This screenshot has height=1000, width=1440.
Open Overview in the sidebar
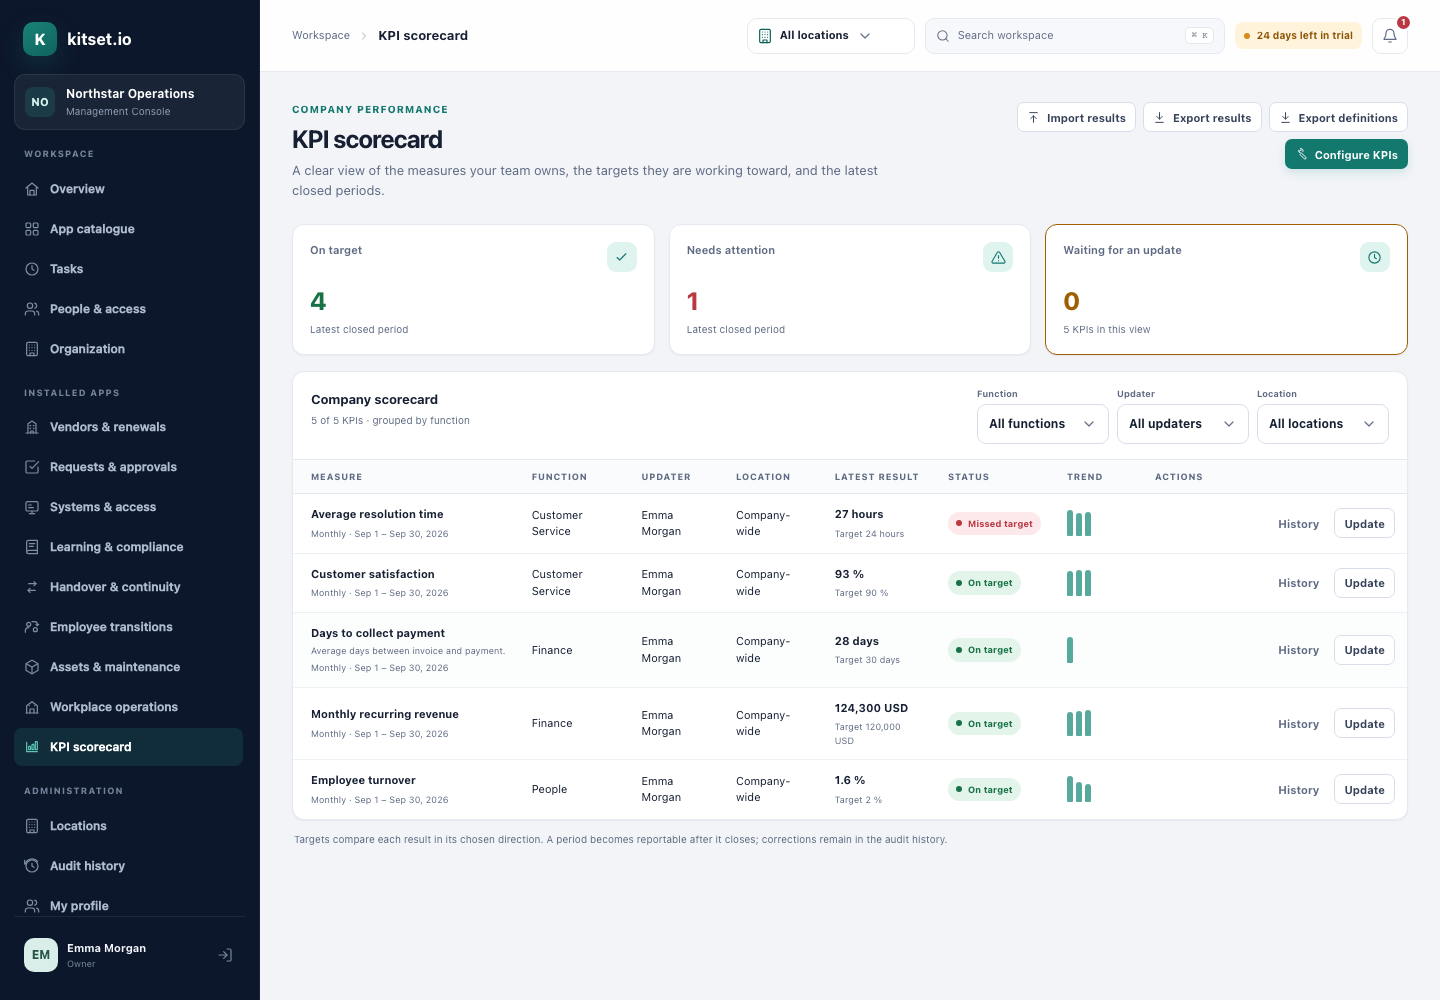[x=129, y=189]
